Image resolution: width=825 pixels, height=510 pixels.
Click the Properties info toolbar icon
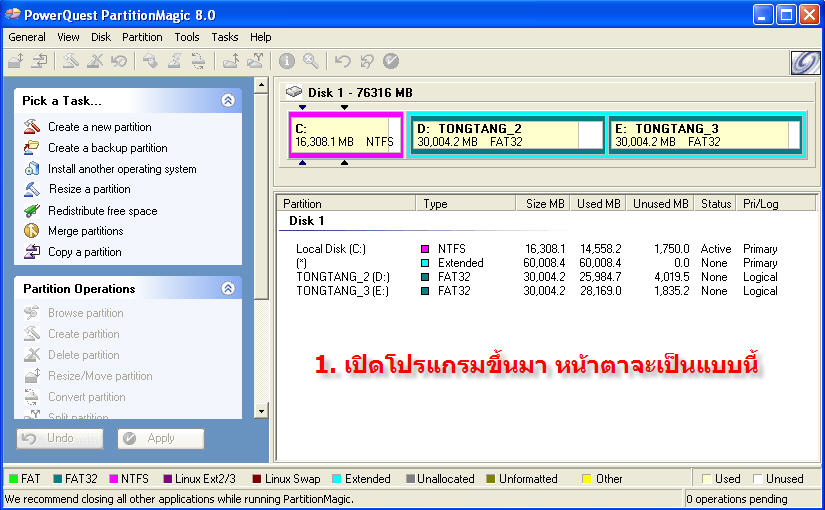[287, 62]
